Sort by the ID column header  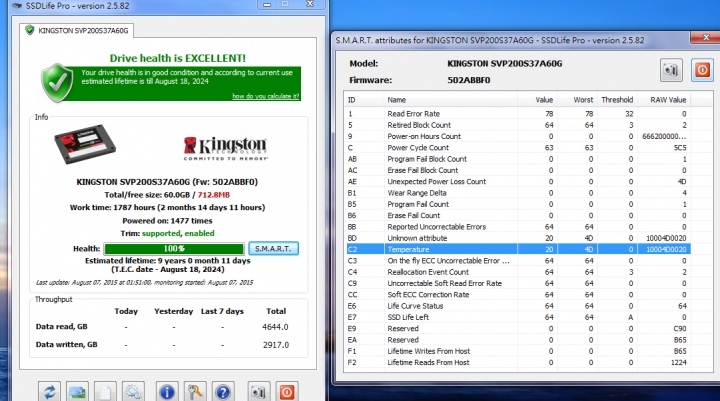(x=365, y=100)
